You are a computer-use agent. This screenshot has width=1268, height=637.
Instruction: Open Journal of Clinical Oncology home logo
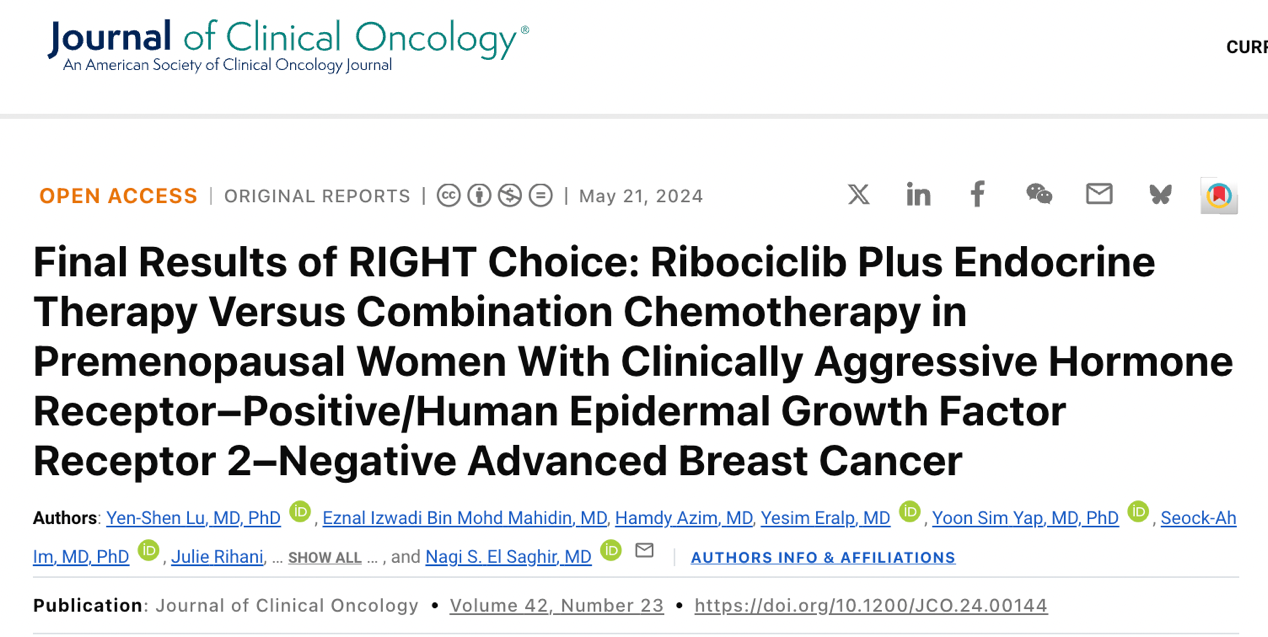click(288, 46)
